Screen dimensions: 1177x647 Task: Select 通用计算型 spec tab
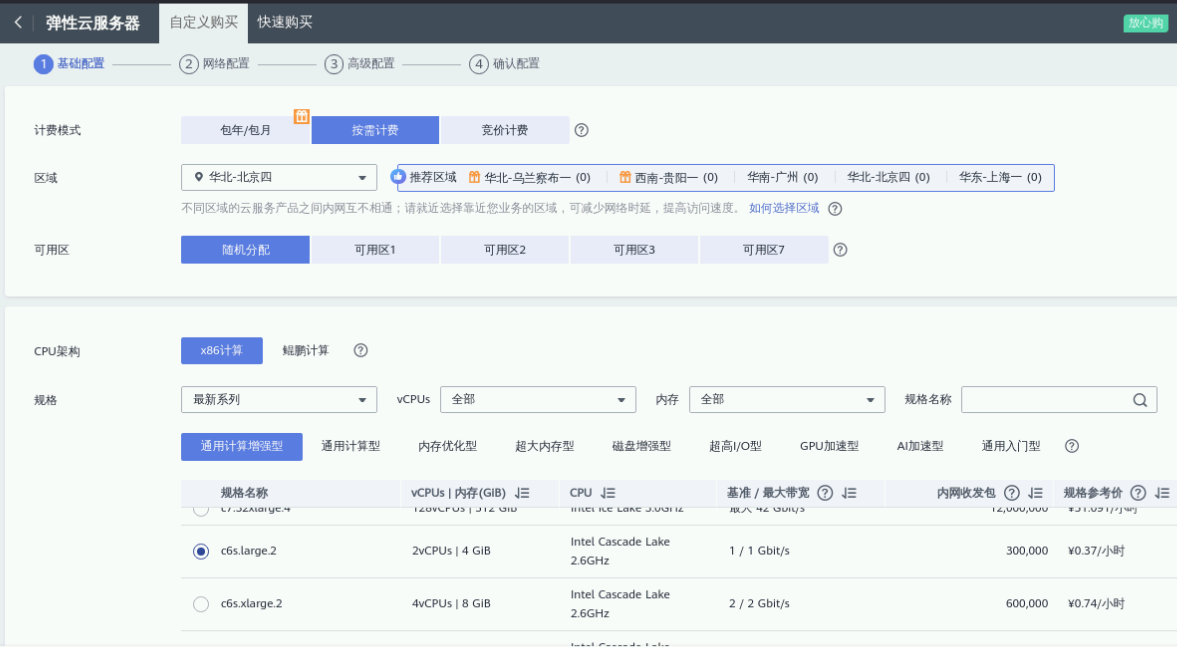[351, 446]
